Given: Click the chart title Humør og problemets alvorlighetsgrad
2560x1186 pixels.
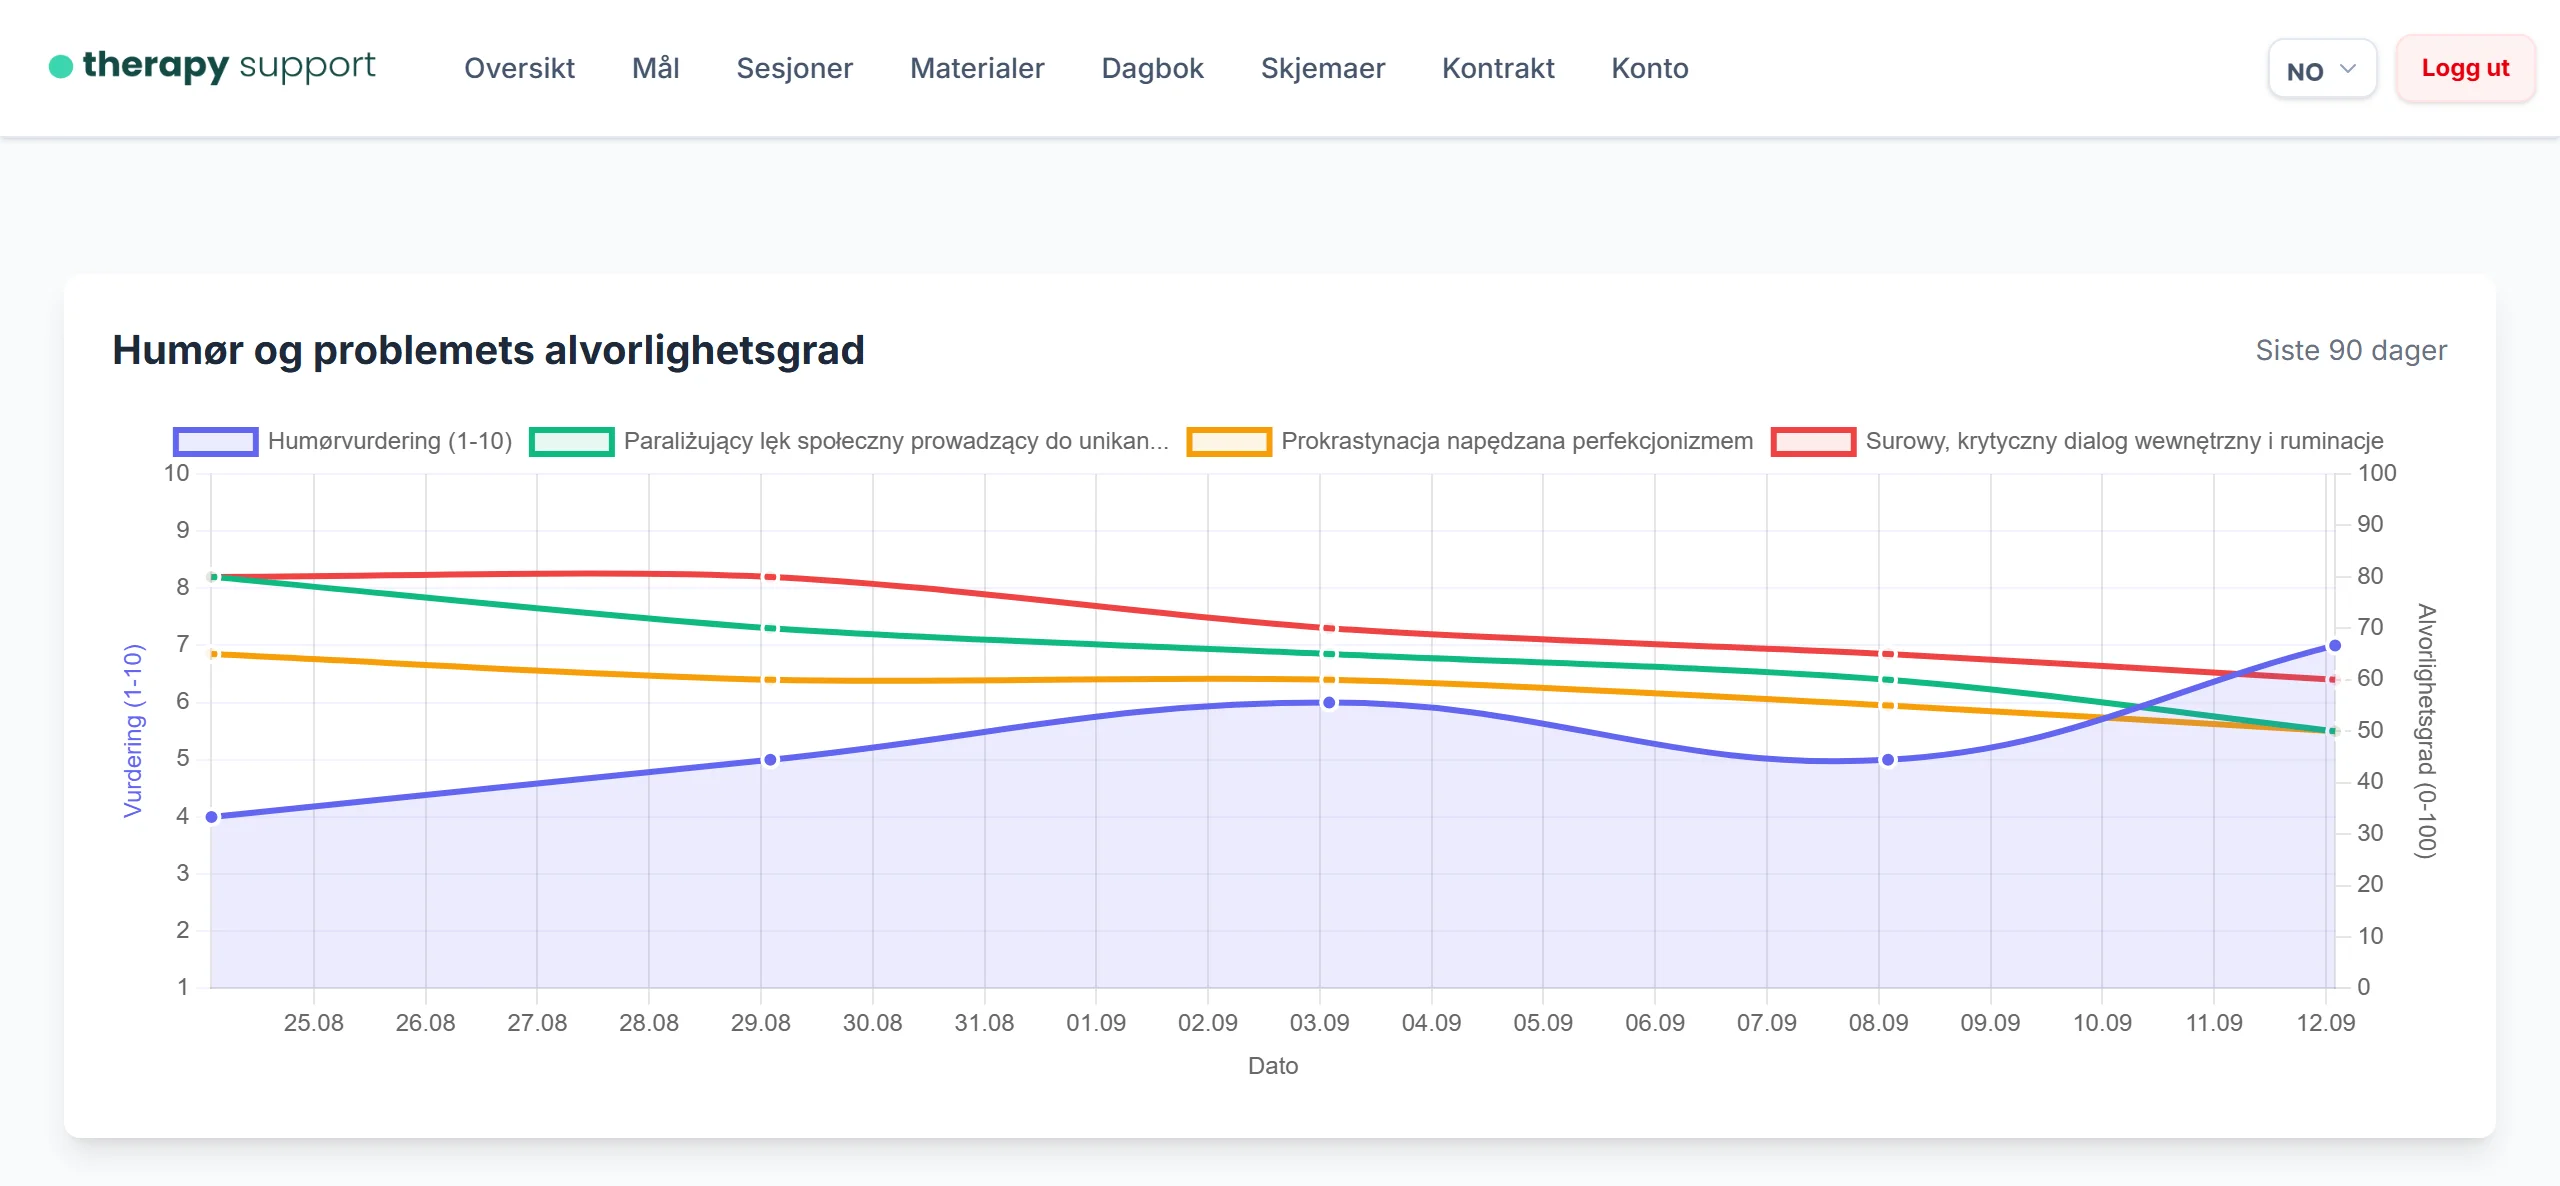Looking at the screenshot, I should pyautogui.click(x=488, y=350).
